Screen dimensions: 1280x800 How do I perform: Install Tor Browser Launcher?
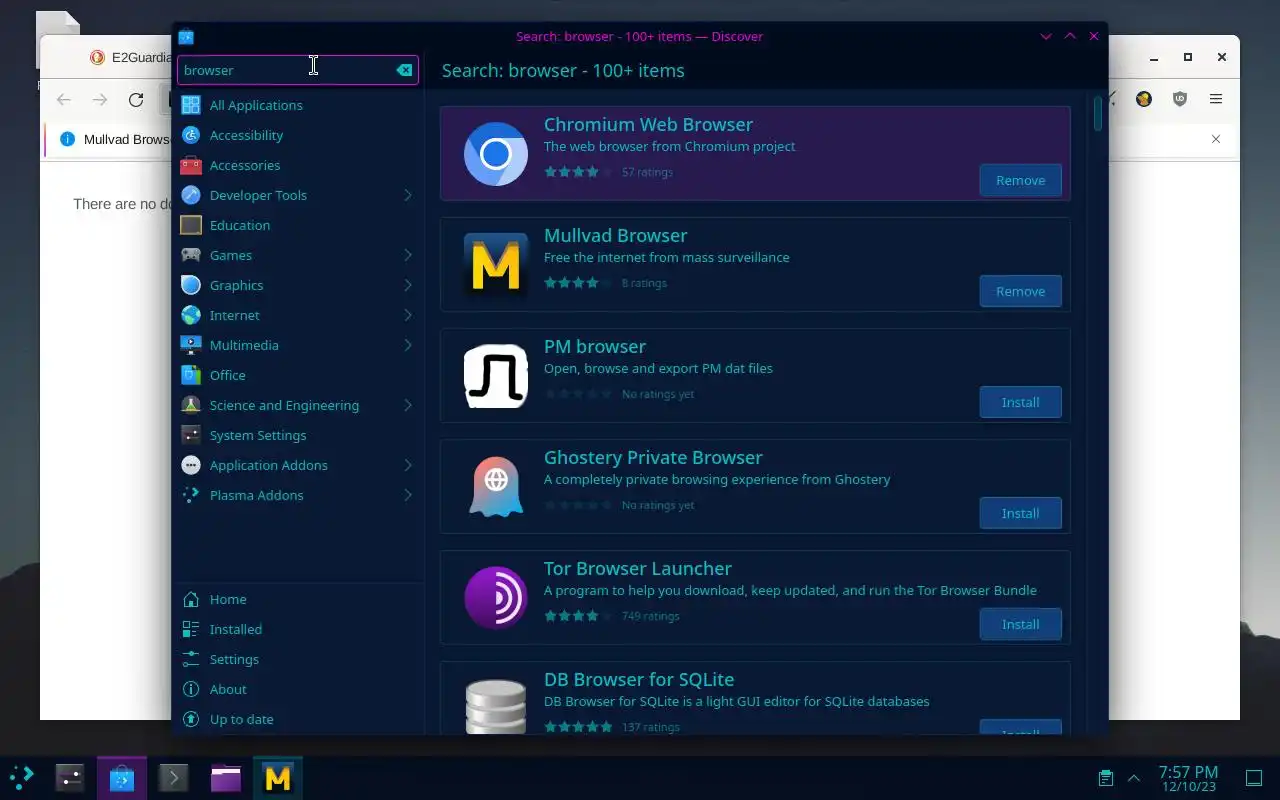(x=1020, y=624)
